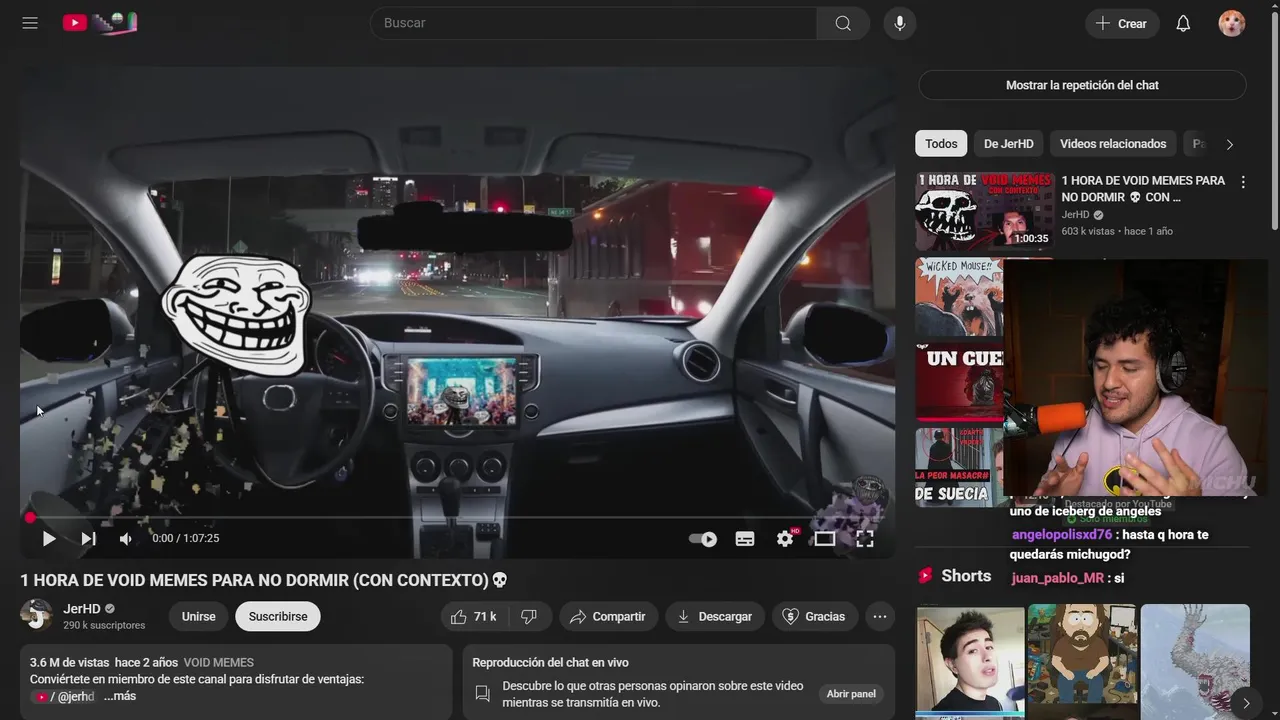
Task: Open first Short with man's face
Action: (970, 661)
